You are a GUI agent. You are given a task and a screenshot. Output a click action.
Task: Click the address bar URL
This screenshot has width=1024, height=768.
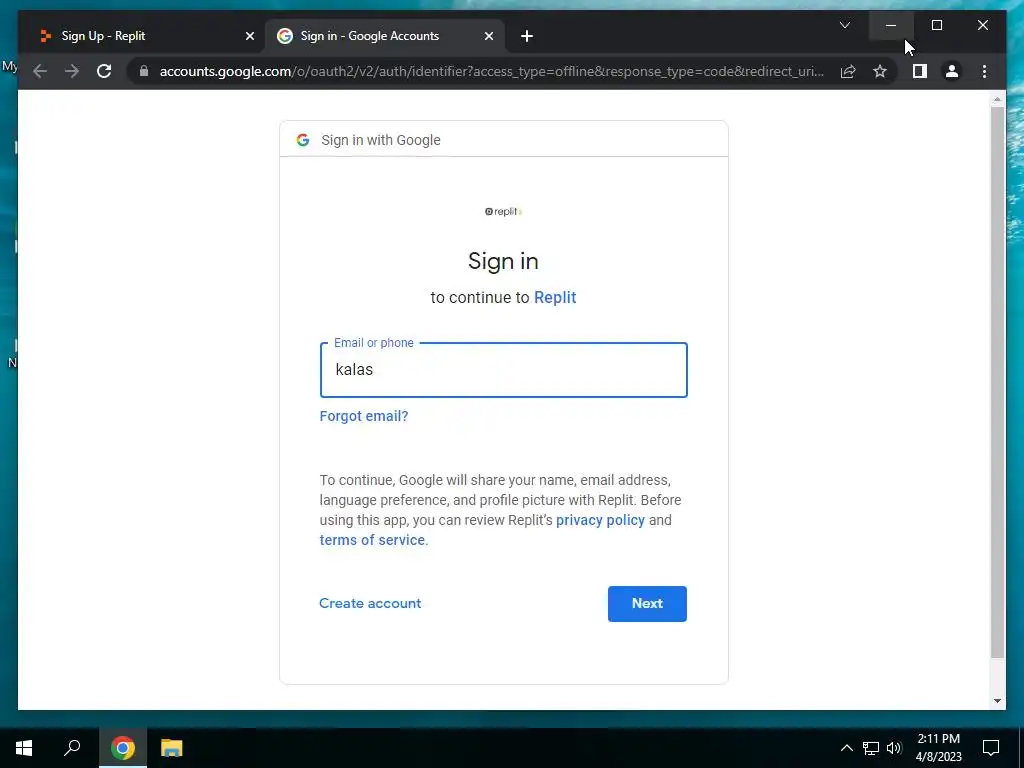491,71
